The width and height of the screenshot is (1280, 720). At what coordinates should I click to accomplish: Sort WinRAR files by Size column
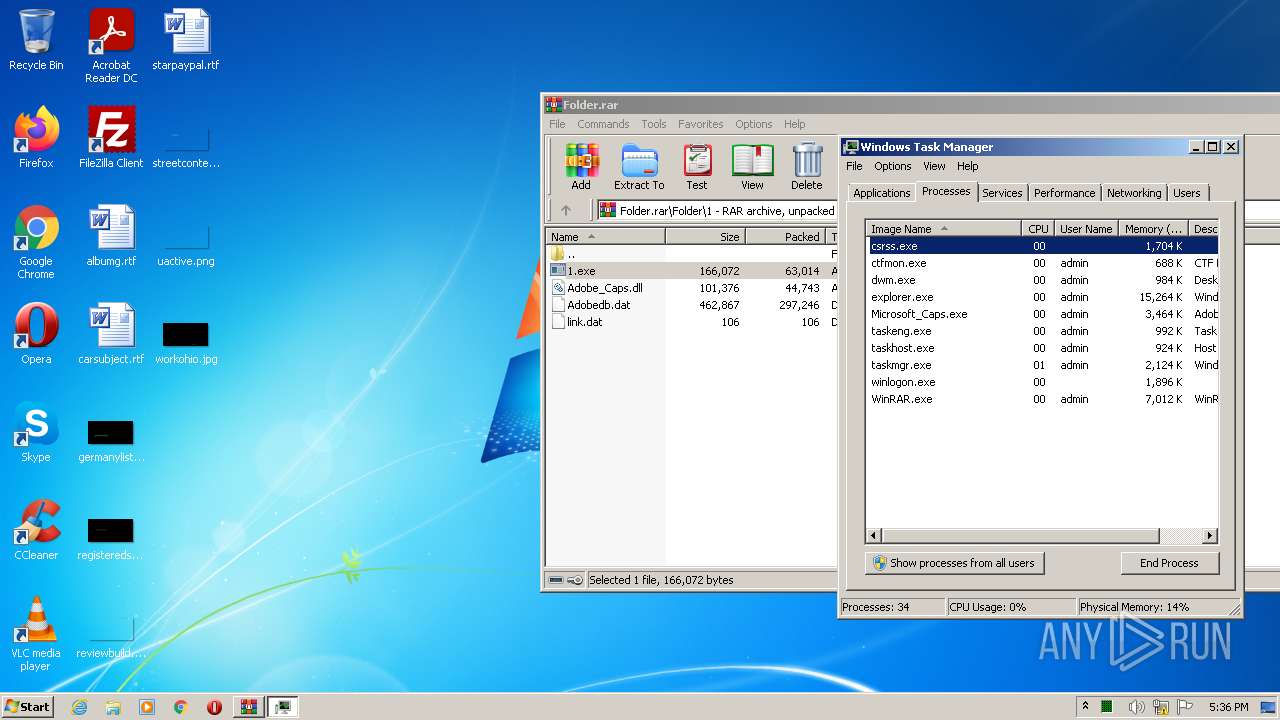point(705,237)
